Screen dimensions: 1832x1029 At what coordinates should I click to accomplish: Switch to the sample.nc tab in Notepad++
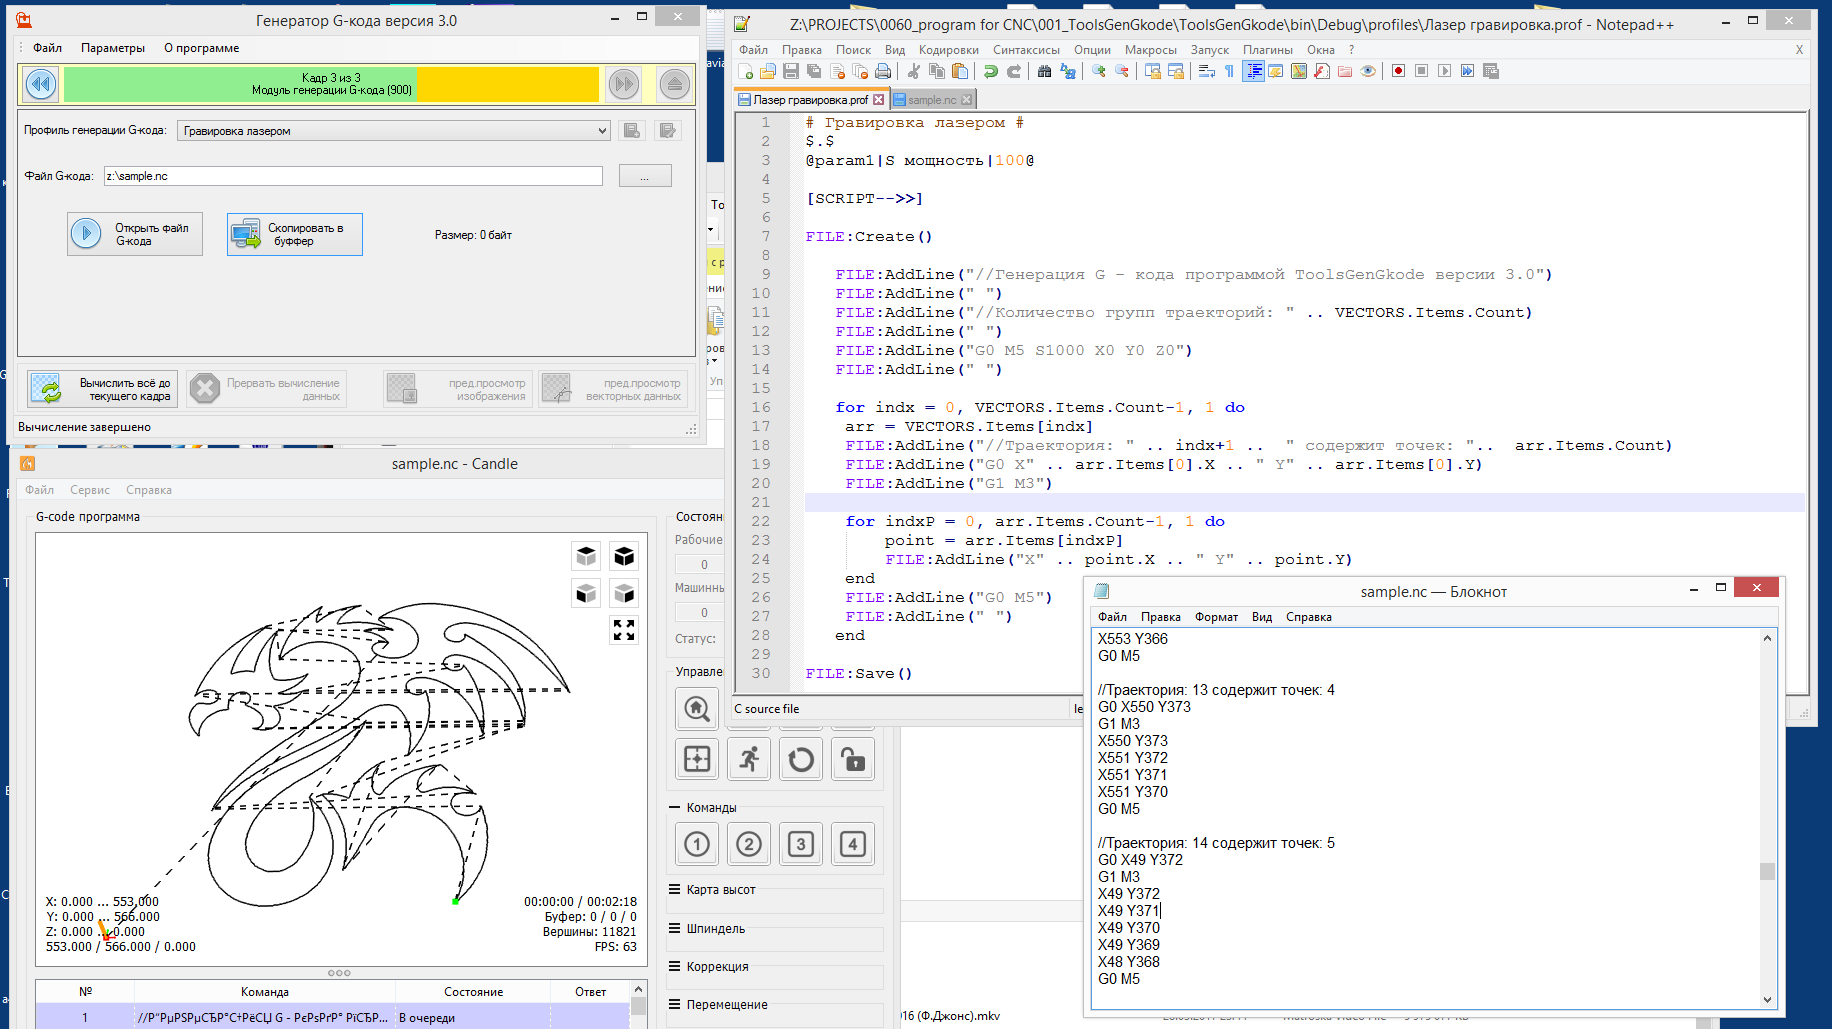(x=931, y=100)
